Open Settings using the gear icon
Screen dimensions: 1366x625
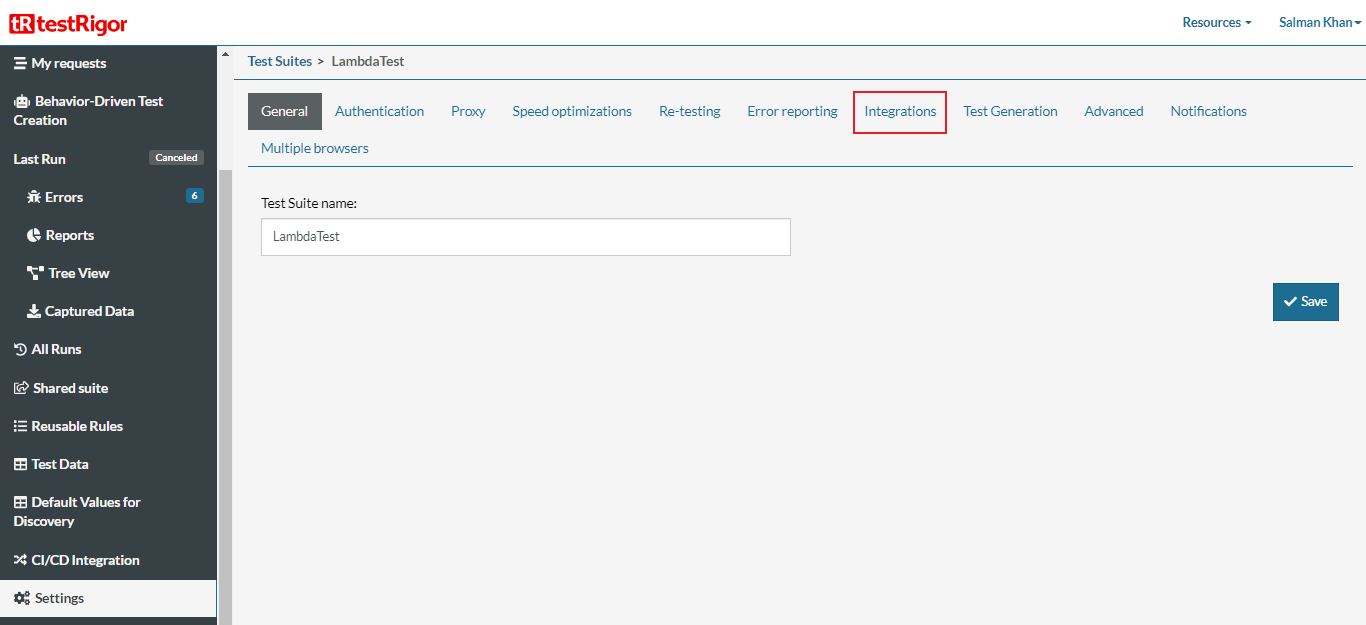(20, 597)
